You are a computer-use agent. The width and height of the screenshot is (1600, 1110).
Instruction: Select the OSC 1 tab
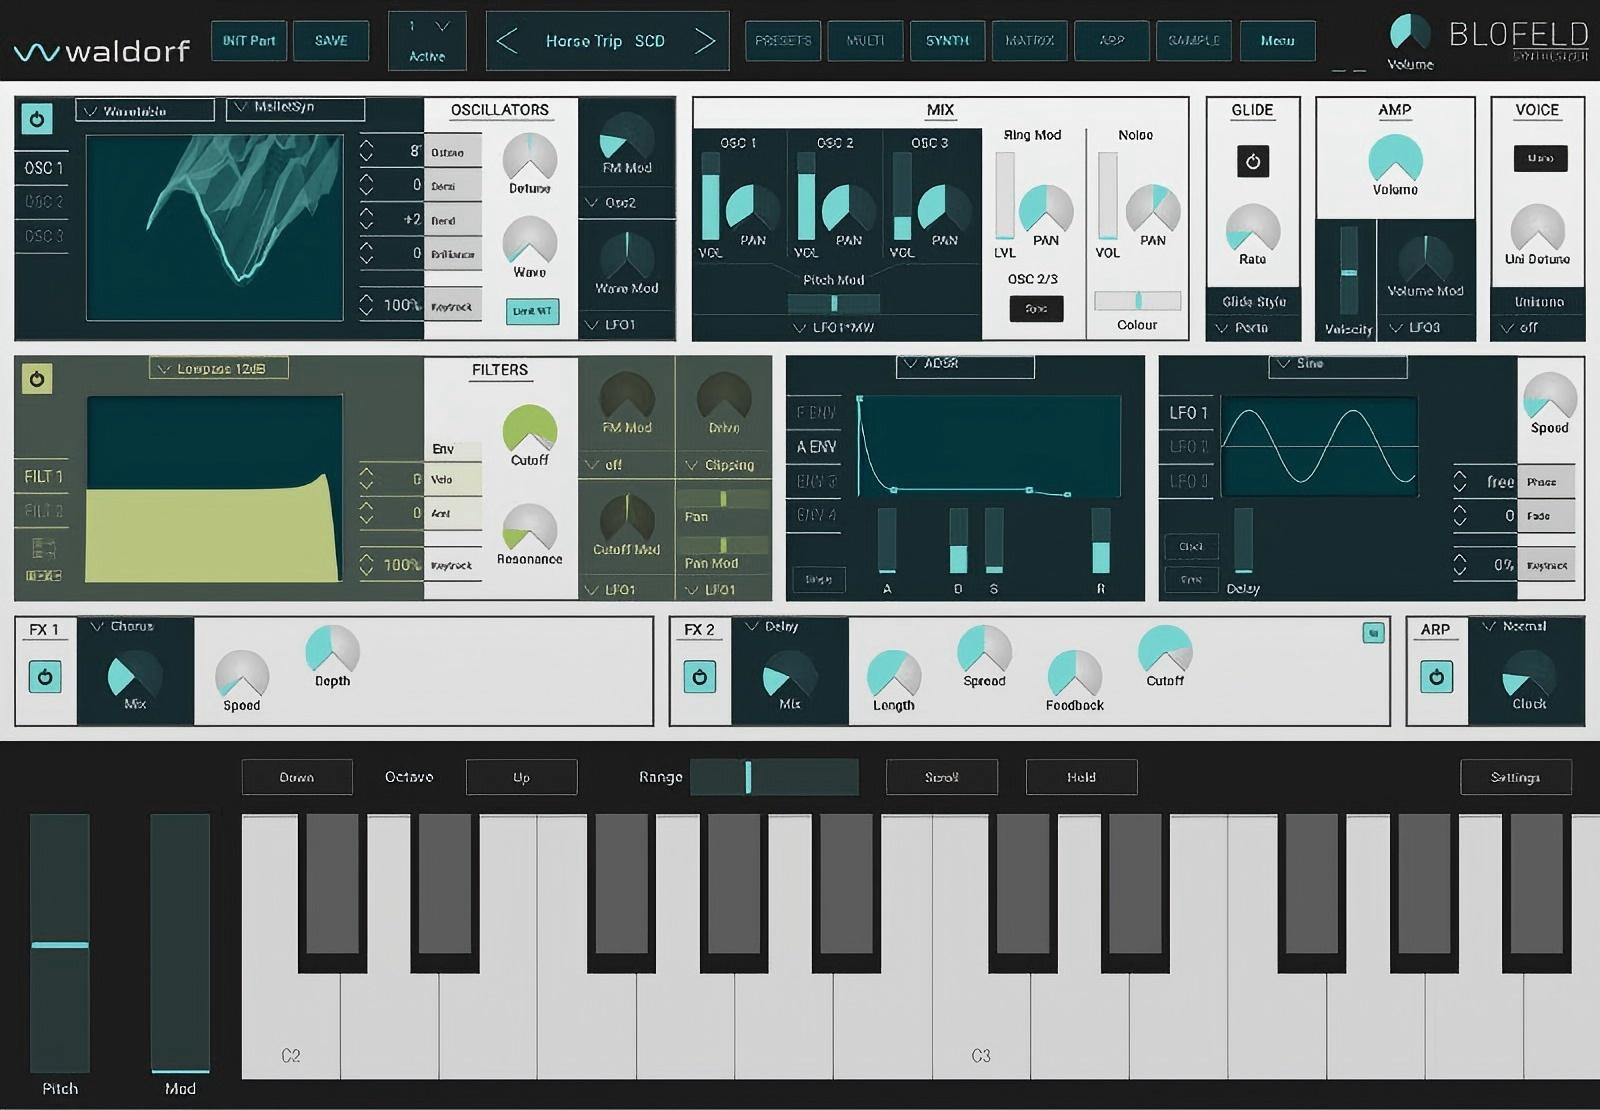43,168
